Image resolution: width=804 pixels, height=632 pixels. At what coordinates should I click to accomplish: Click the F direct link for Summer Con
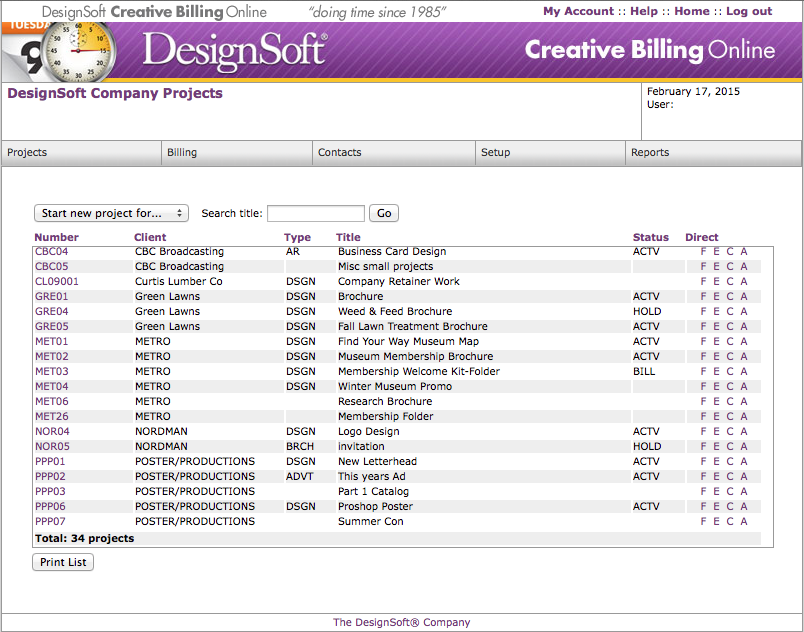click(703, 521)
